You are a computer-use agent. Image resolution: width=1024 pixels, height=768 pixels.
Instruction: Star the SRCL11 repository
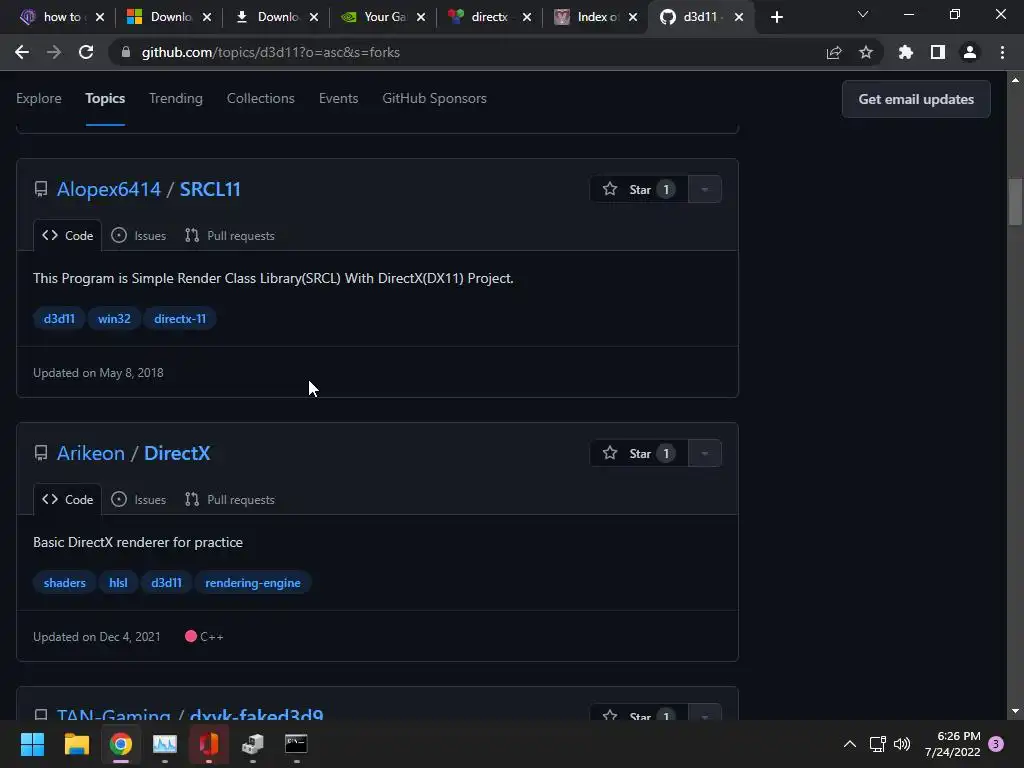tap(639, 189)
